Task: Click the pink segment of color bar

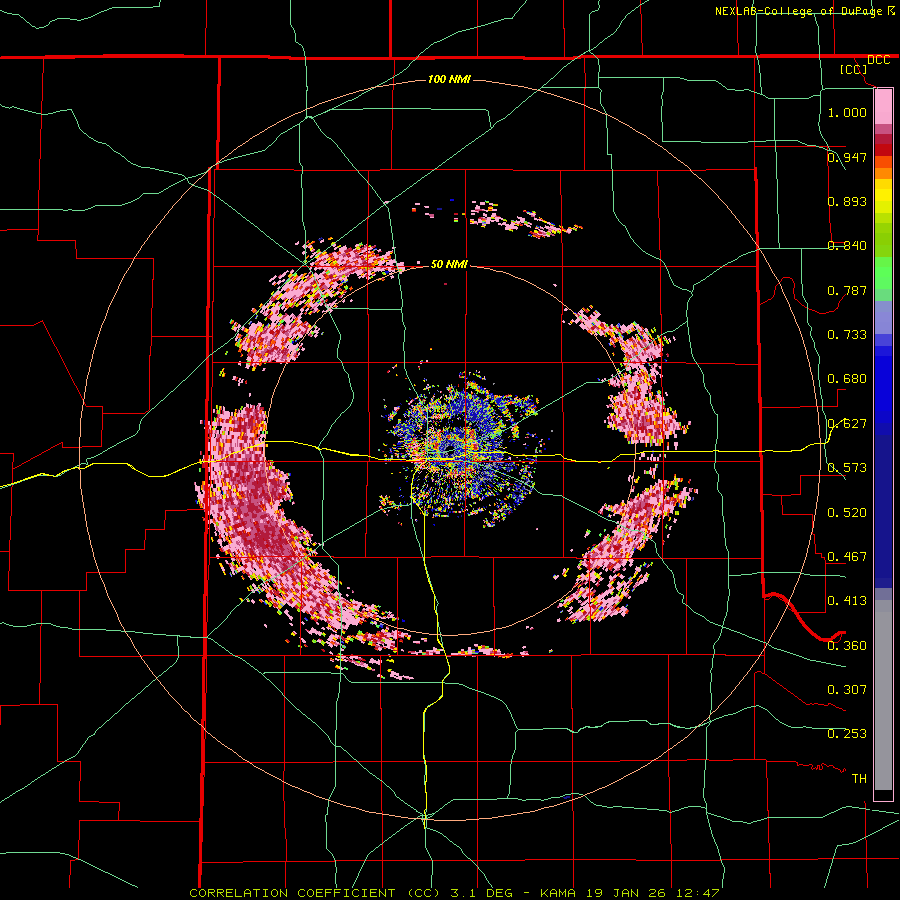Action: 883,106
